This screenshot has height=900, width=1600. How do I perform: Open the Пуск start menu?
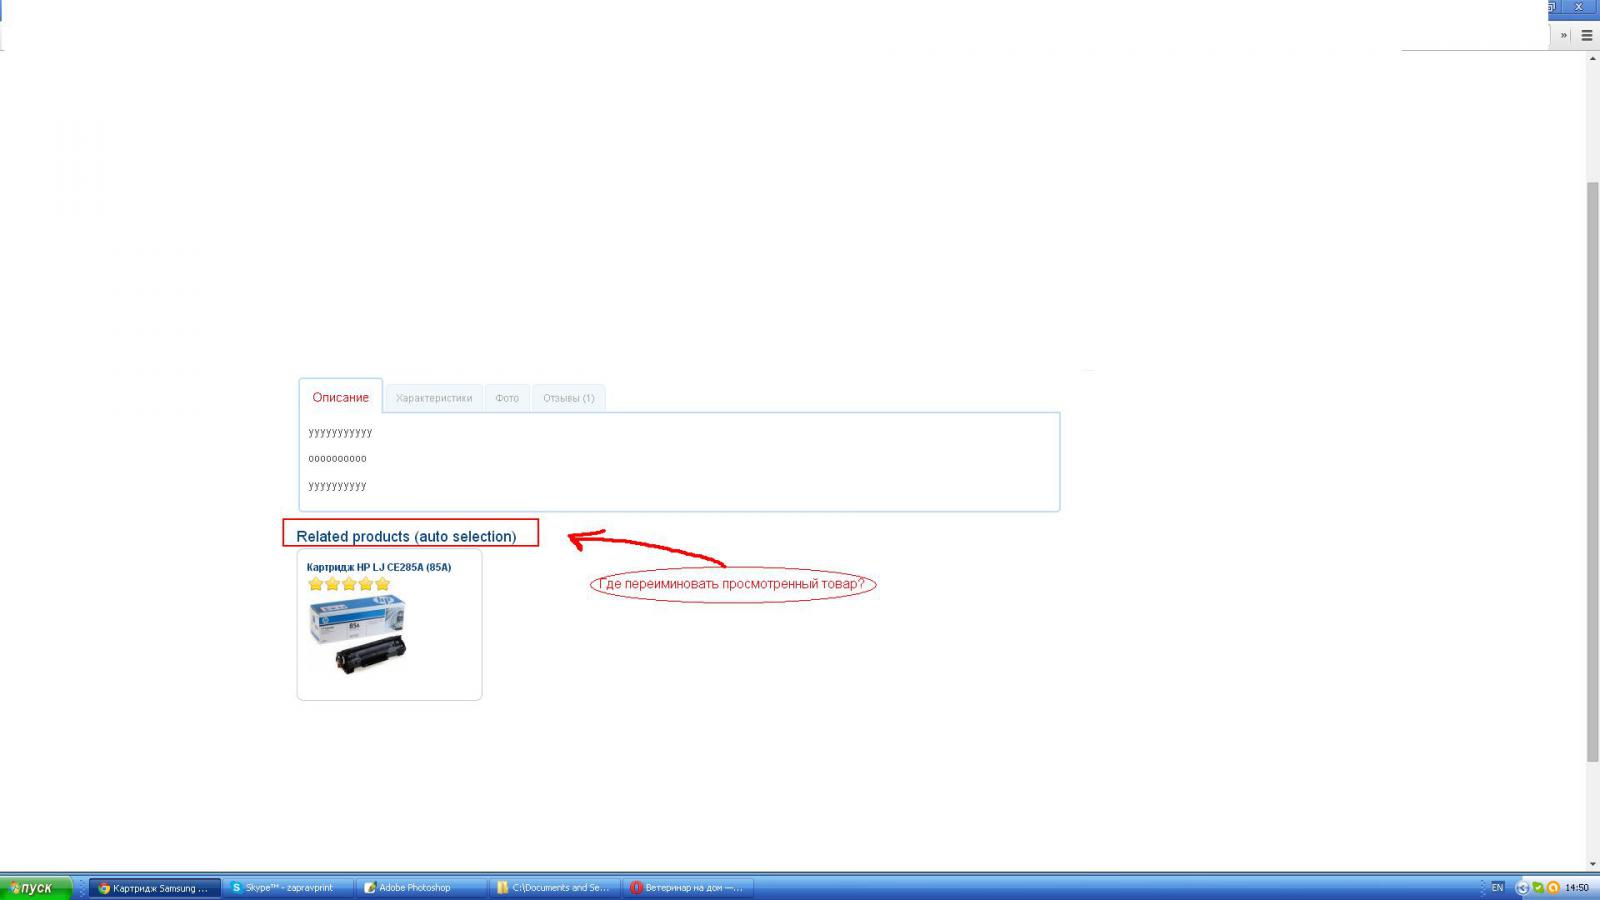click(x=35, y=887)
